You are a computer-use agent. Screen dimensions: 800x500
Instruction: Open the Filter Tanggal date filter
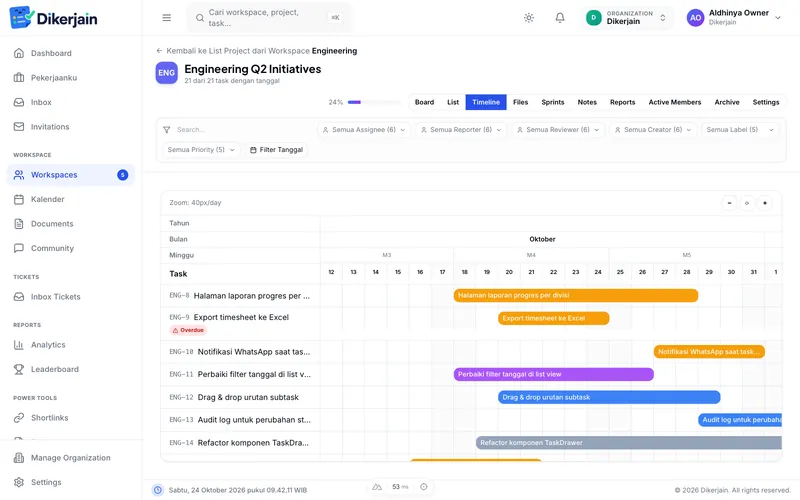276,149
